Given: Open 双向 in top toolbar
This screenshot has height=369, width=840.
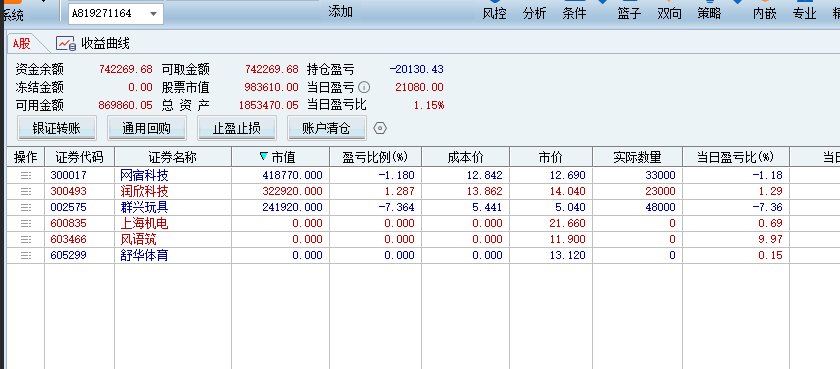Looking at the screenshot, I should (x=669, y=13).
